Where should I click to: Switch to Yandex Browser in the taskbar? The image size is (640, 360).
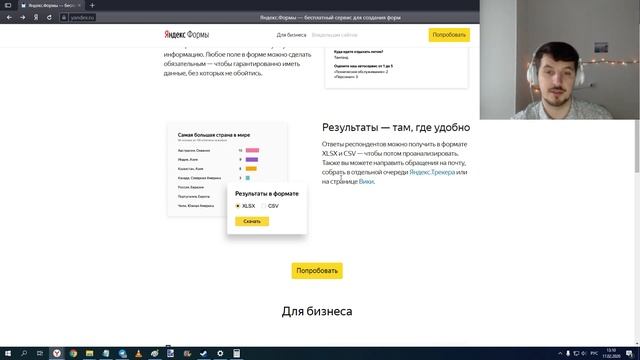(57, 353)
